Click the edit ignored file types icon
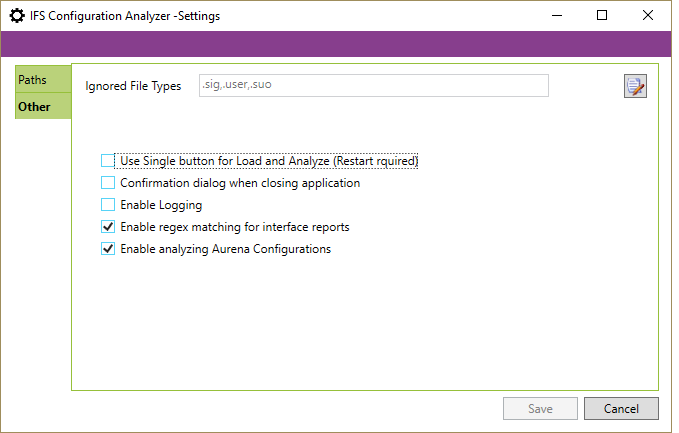The image size is (679, 433). pyautogui.click(x=635, y=86)
